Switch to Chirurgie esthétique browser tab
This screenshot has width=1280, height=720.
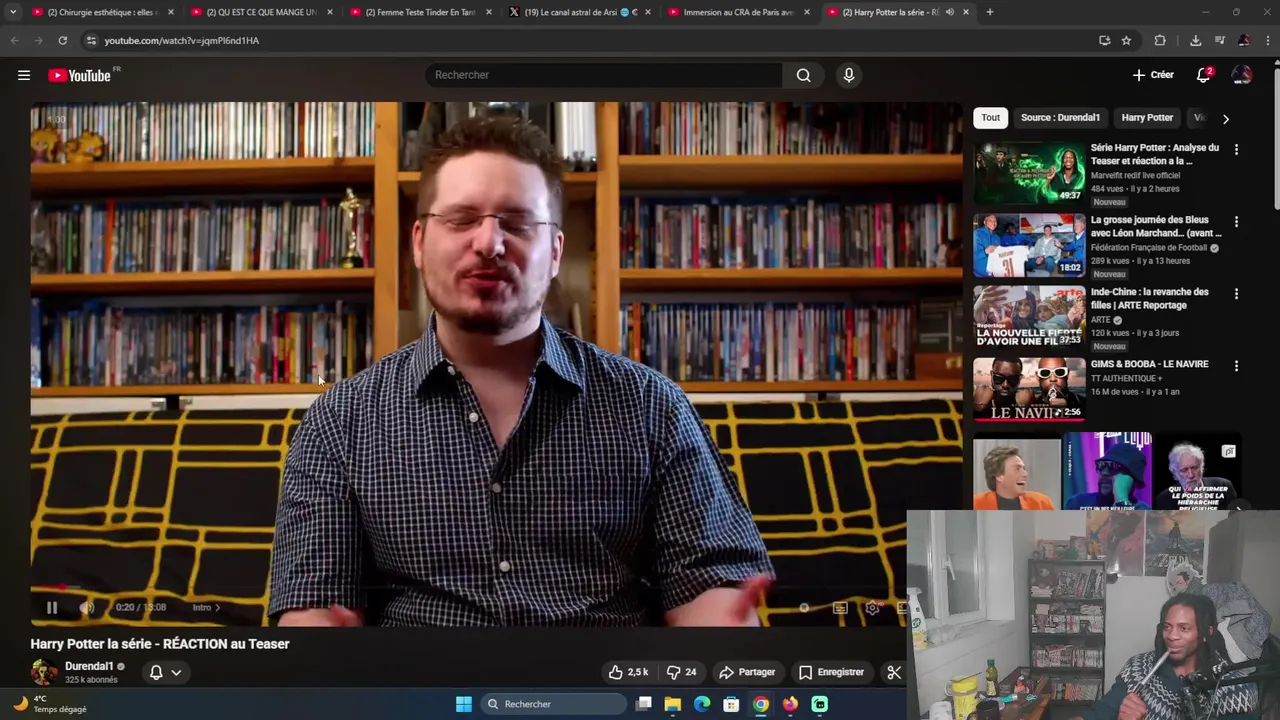101,12
